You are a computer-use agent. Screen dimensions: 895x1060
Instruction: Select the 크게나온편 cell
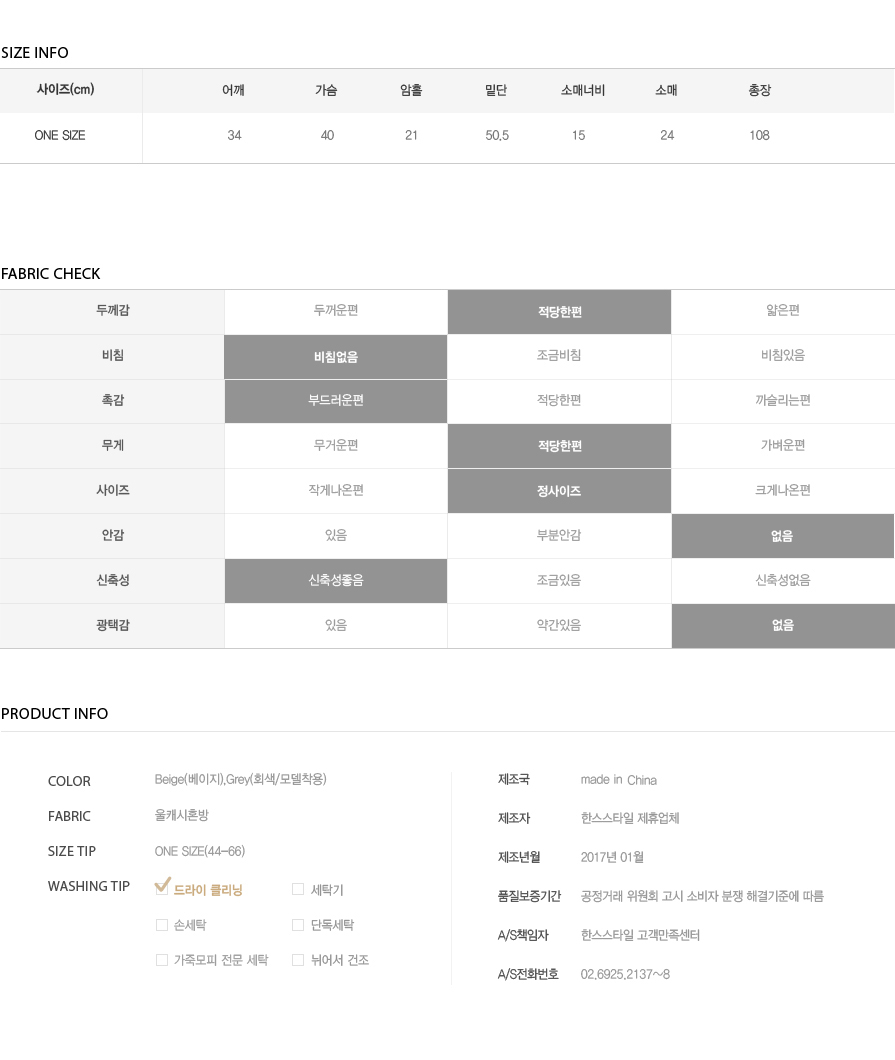point(783,491)
